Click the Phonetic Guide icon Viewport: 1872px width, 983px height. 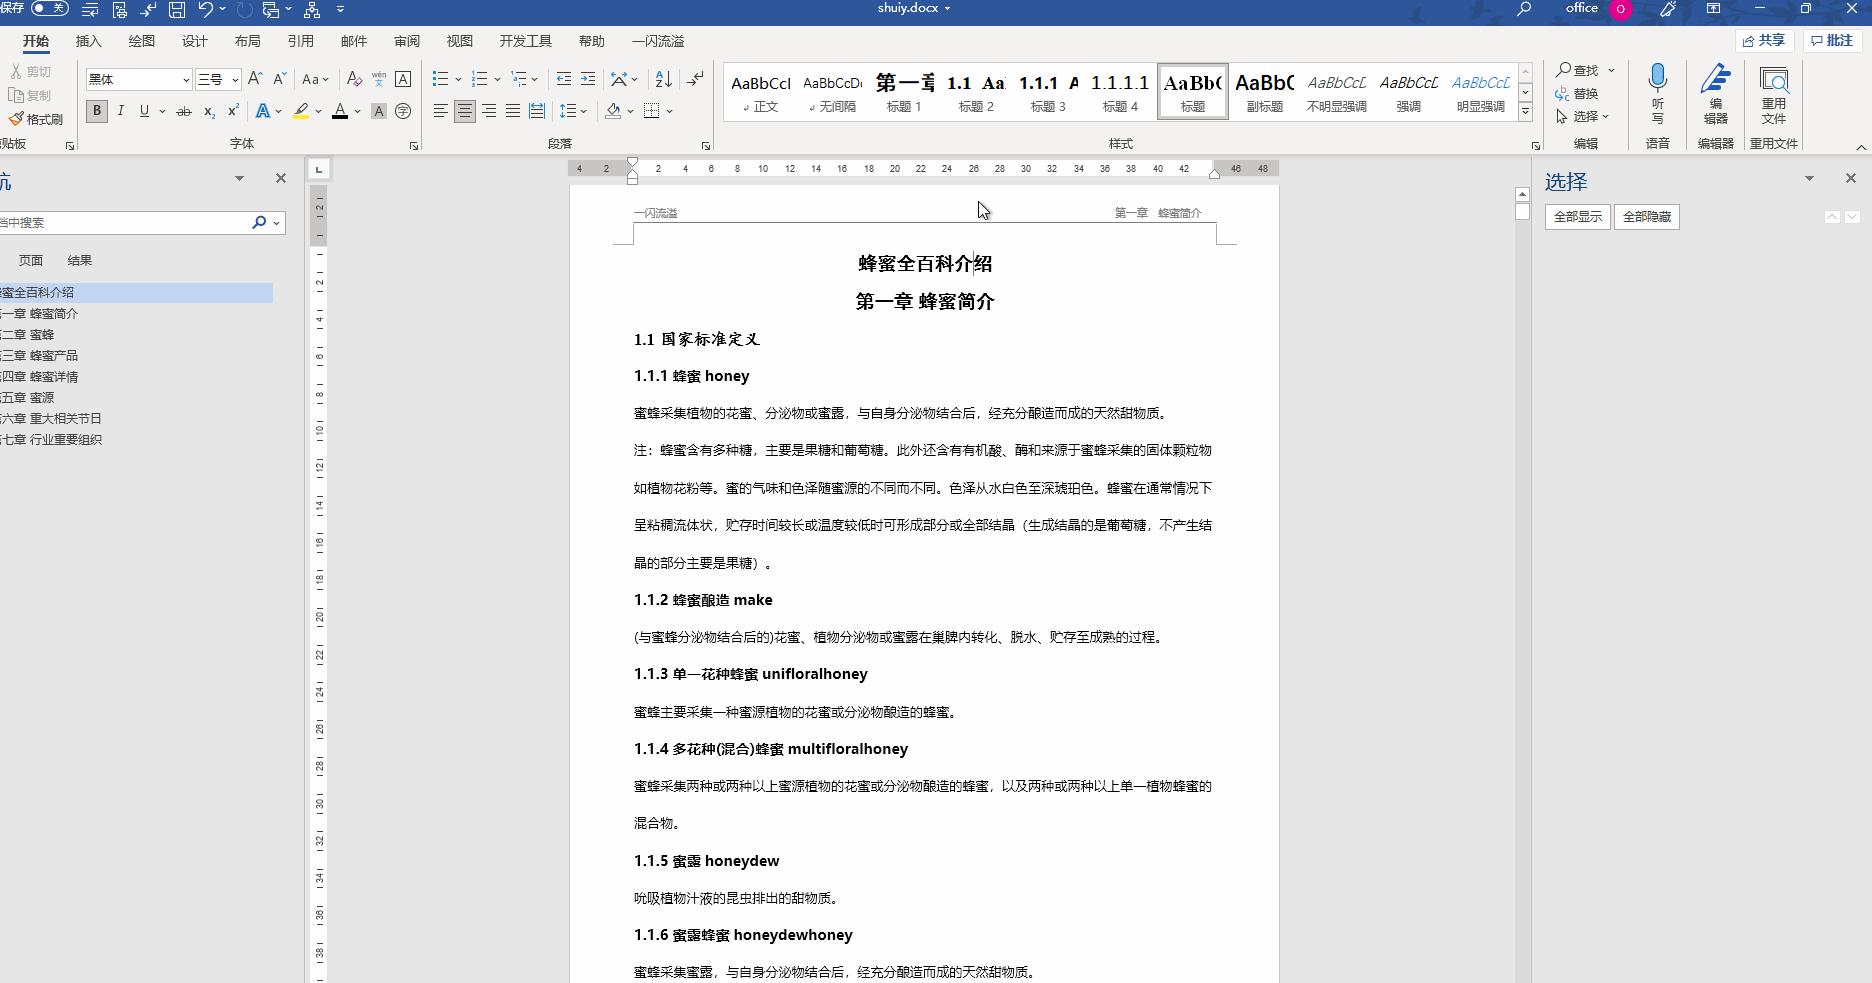click(x=379, y=78)
